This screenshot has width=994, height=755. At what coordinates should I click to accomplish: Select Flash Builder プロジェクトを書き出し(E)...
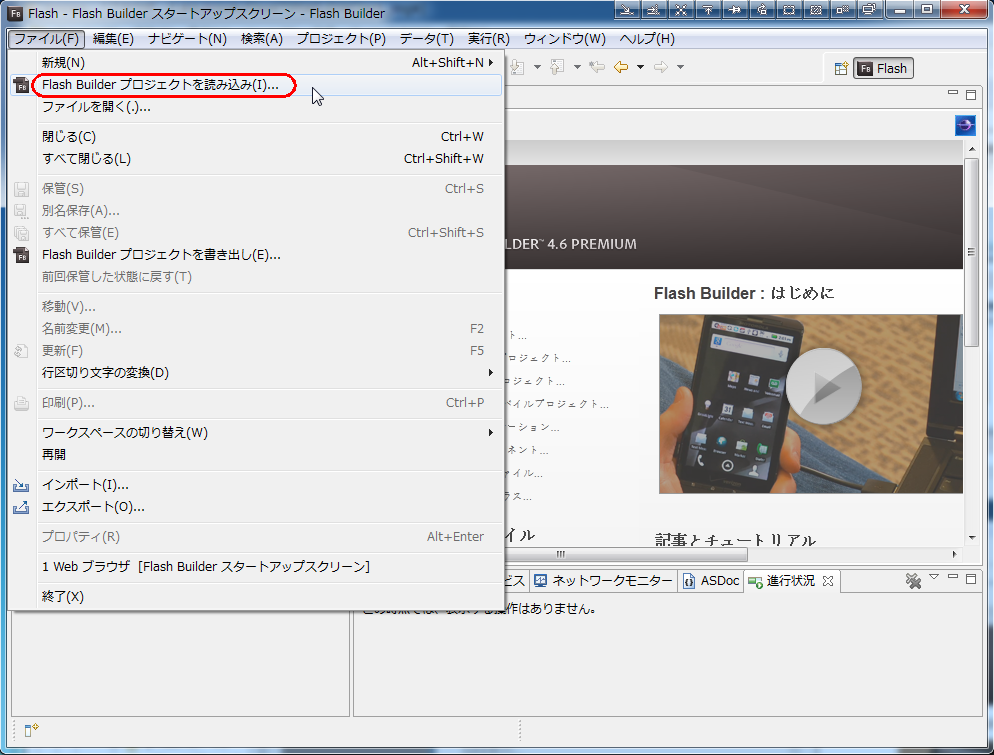pyautogui.click(x=257, y=254)
